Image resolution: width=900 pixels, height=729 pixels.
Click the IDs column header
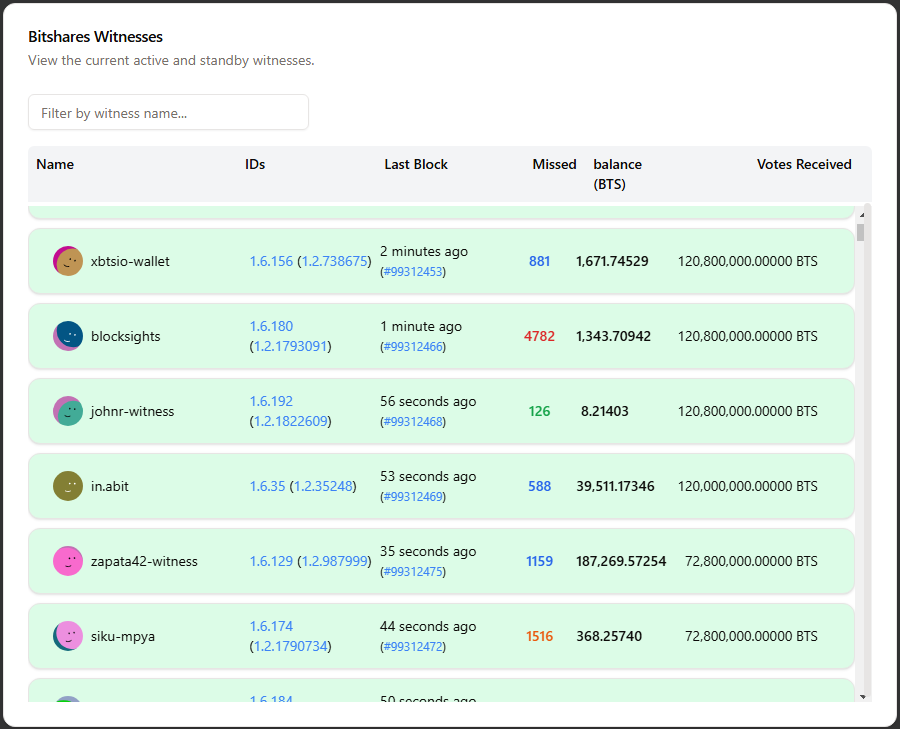(x=255, y=164)
